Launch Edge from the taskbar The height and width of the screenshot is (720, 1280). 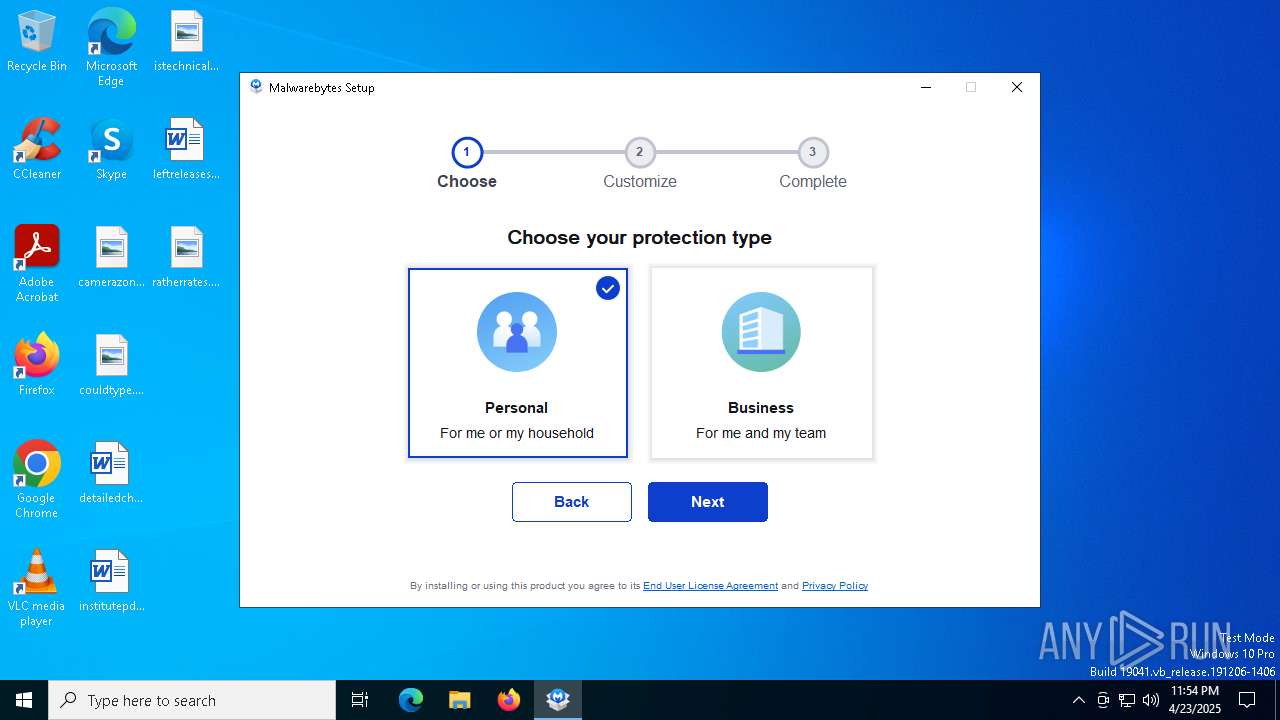click(411, 700)
